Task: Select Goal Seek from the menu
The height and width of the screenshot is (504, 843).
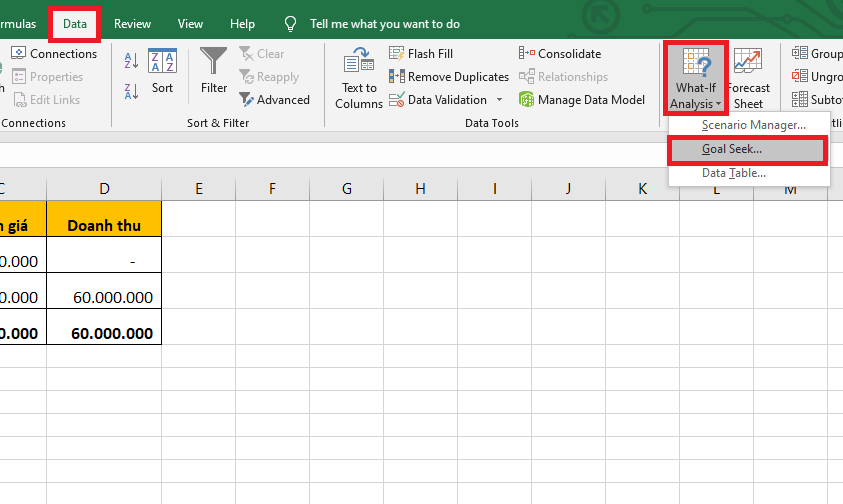Action: point(732,149)
